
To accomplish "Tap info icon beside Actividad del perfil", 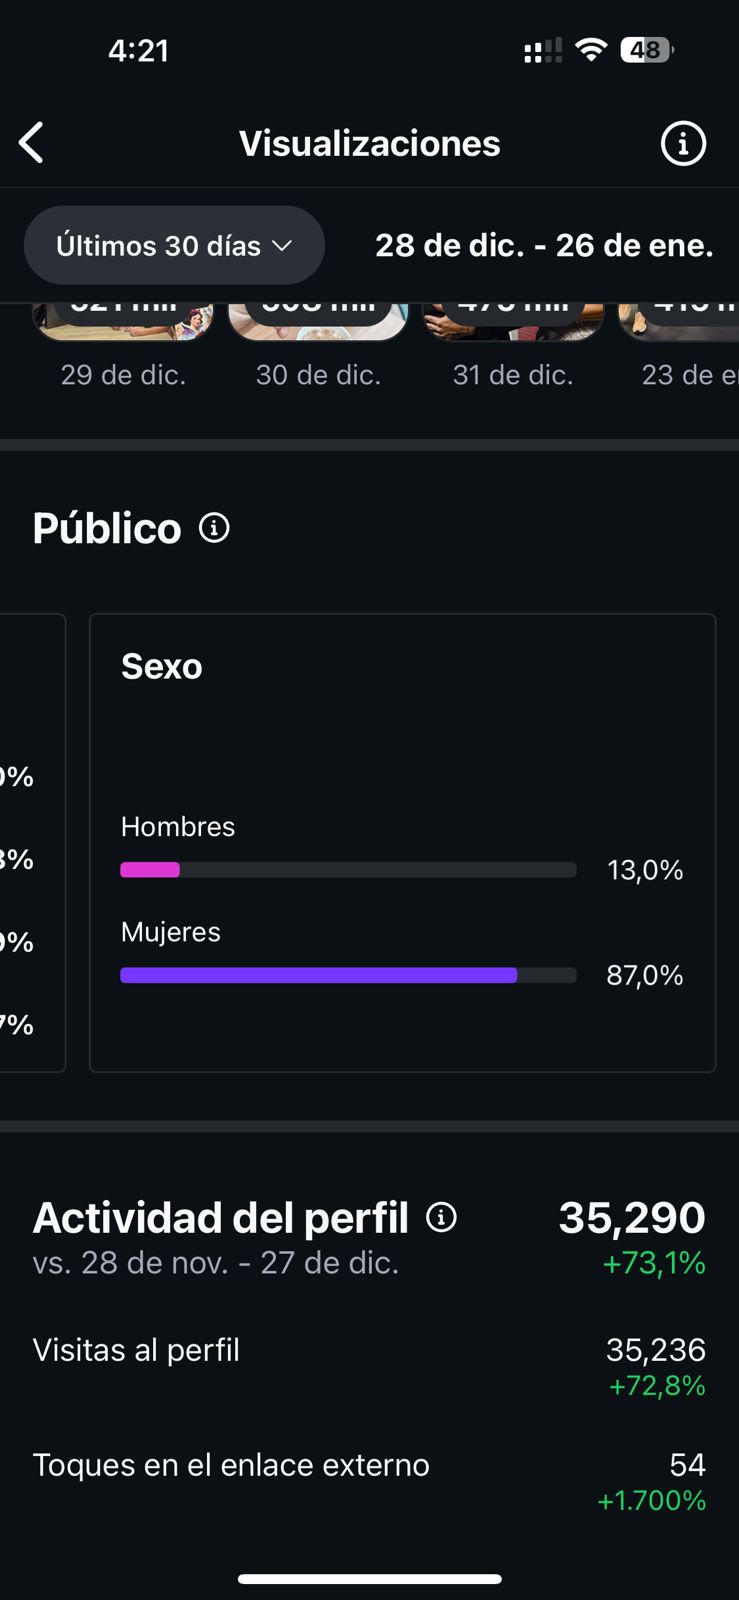I will tap(441, 1217).
